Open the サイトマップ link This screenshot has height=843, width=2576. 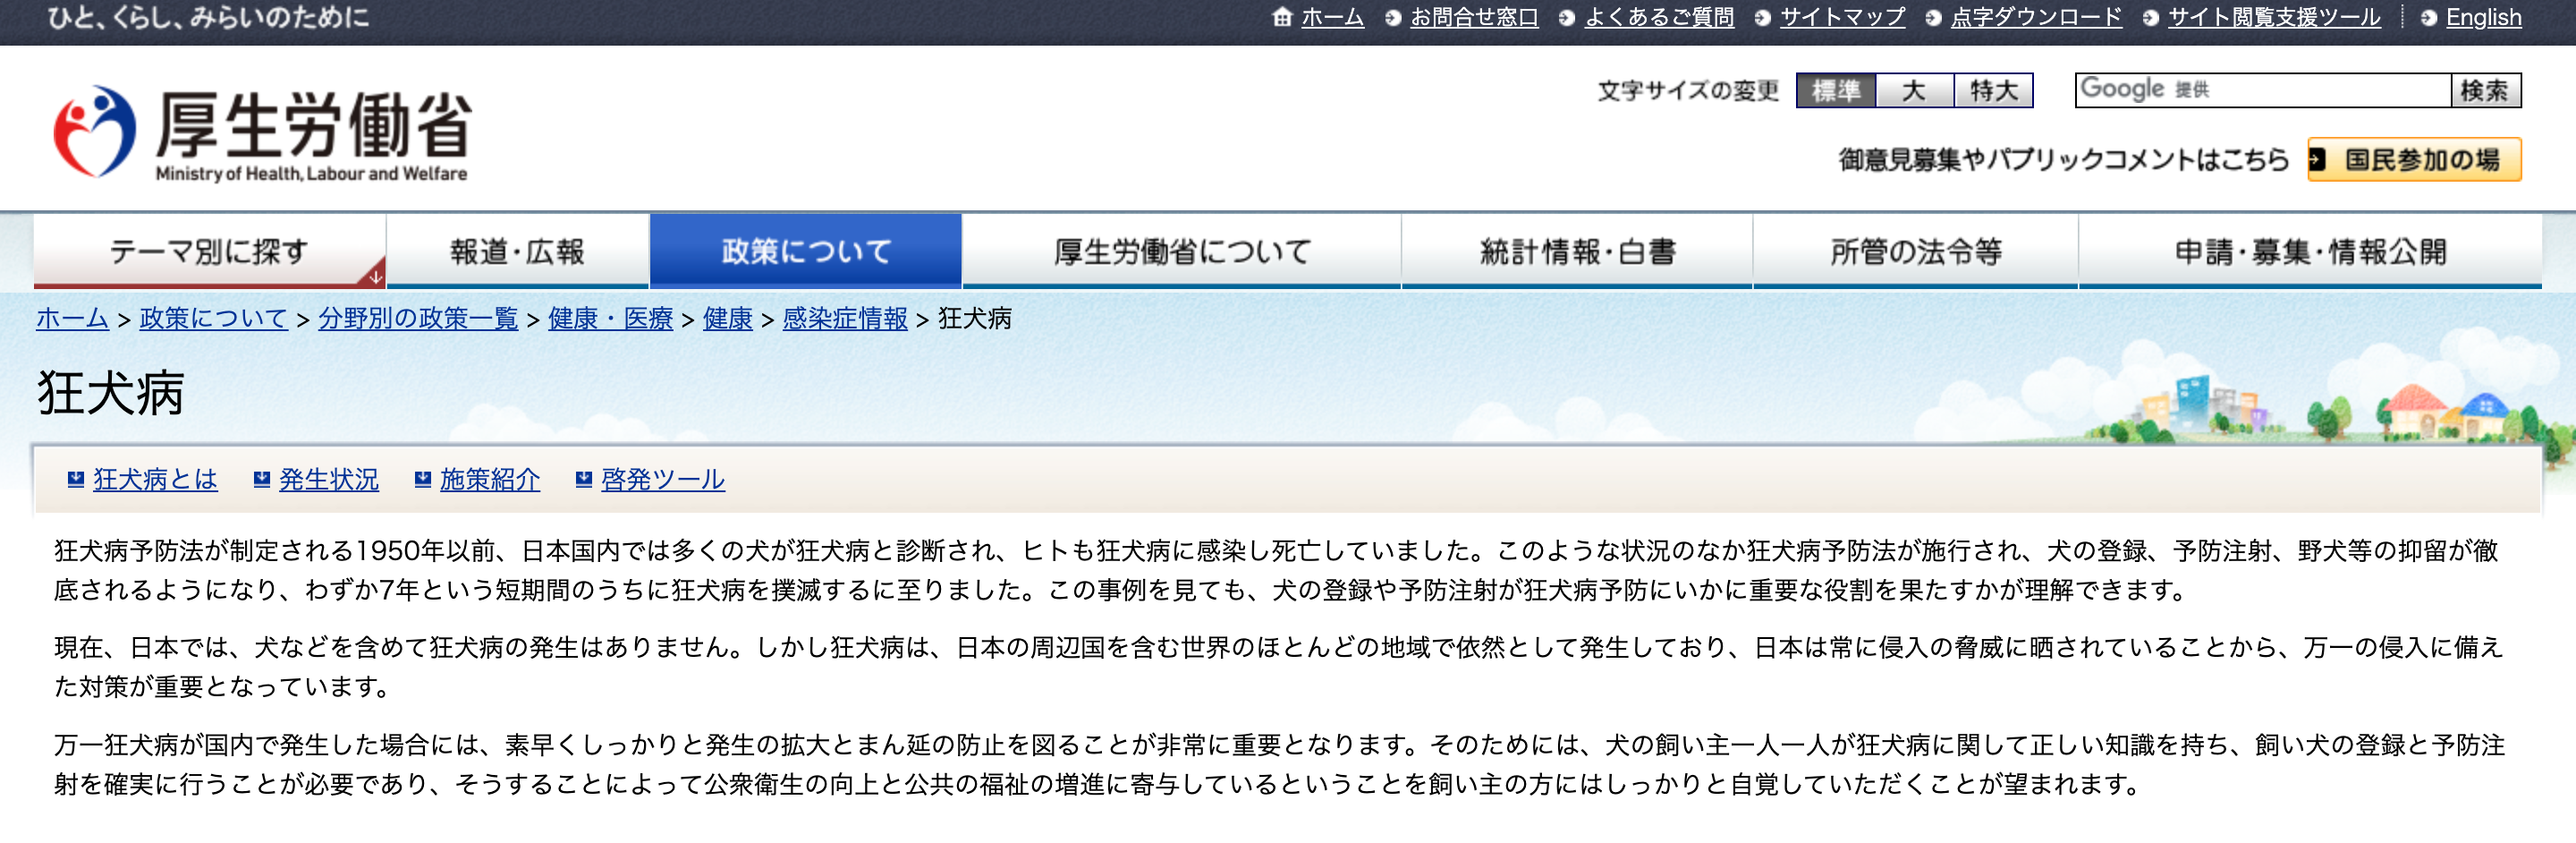[1843, 17]
